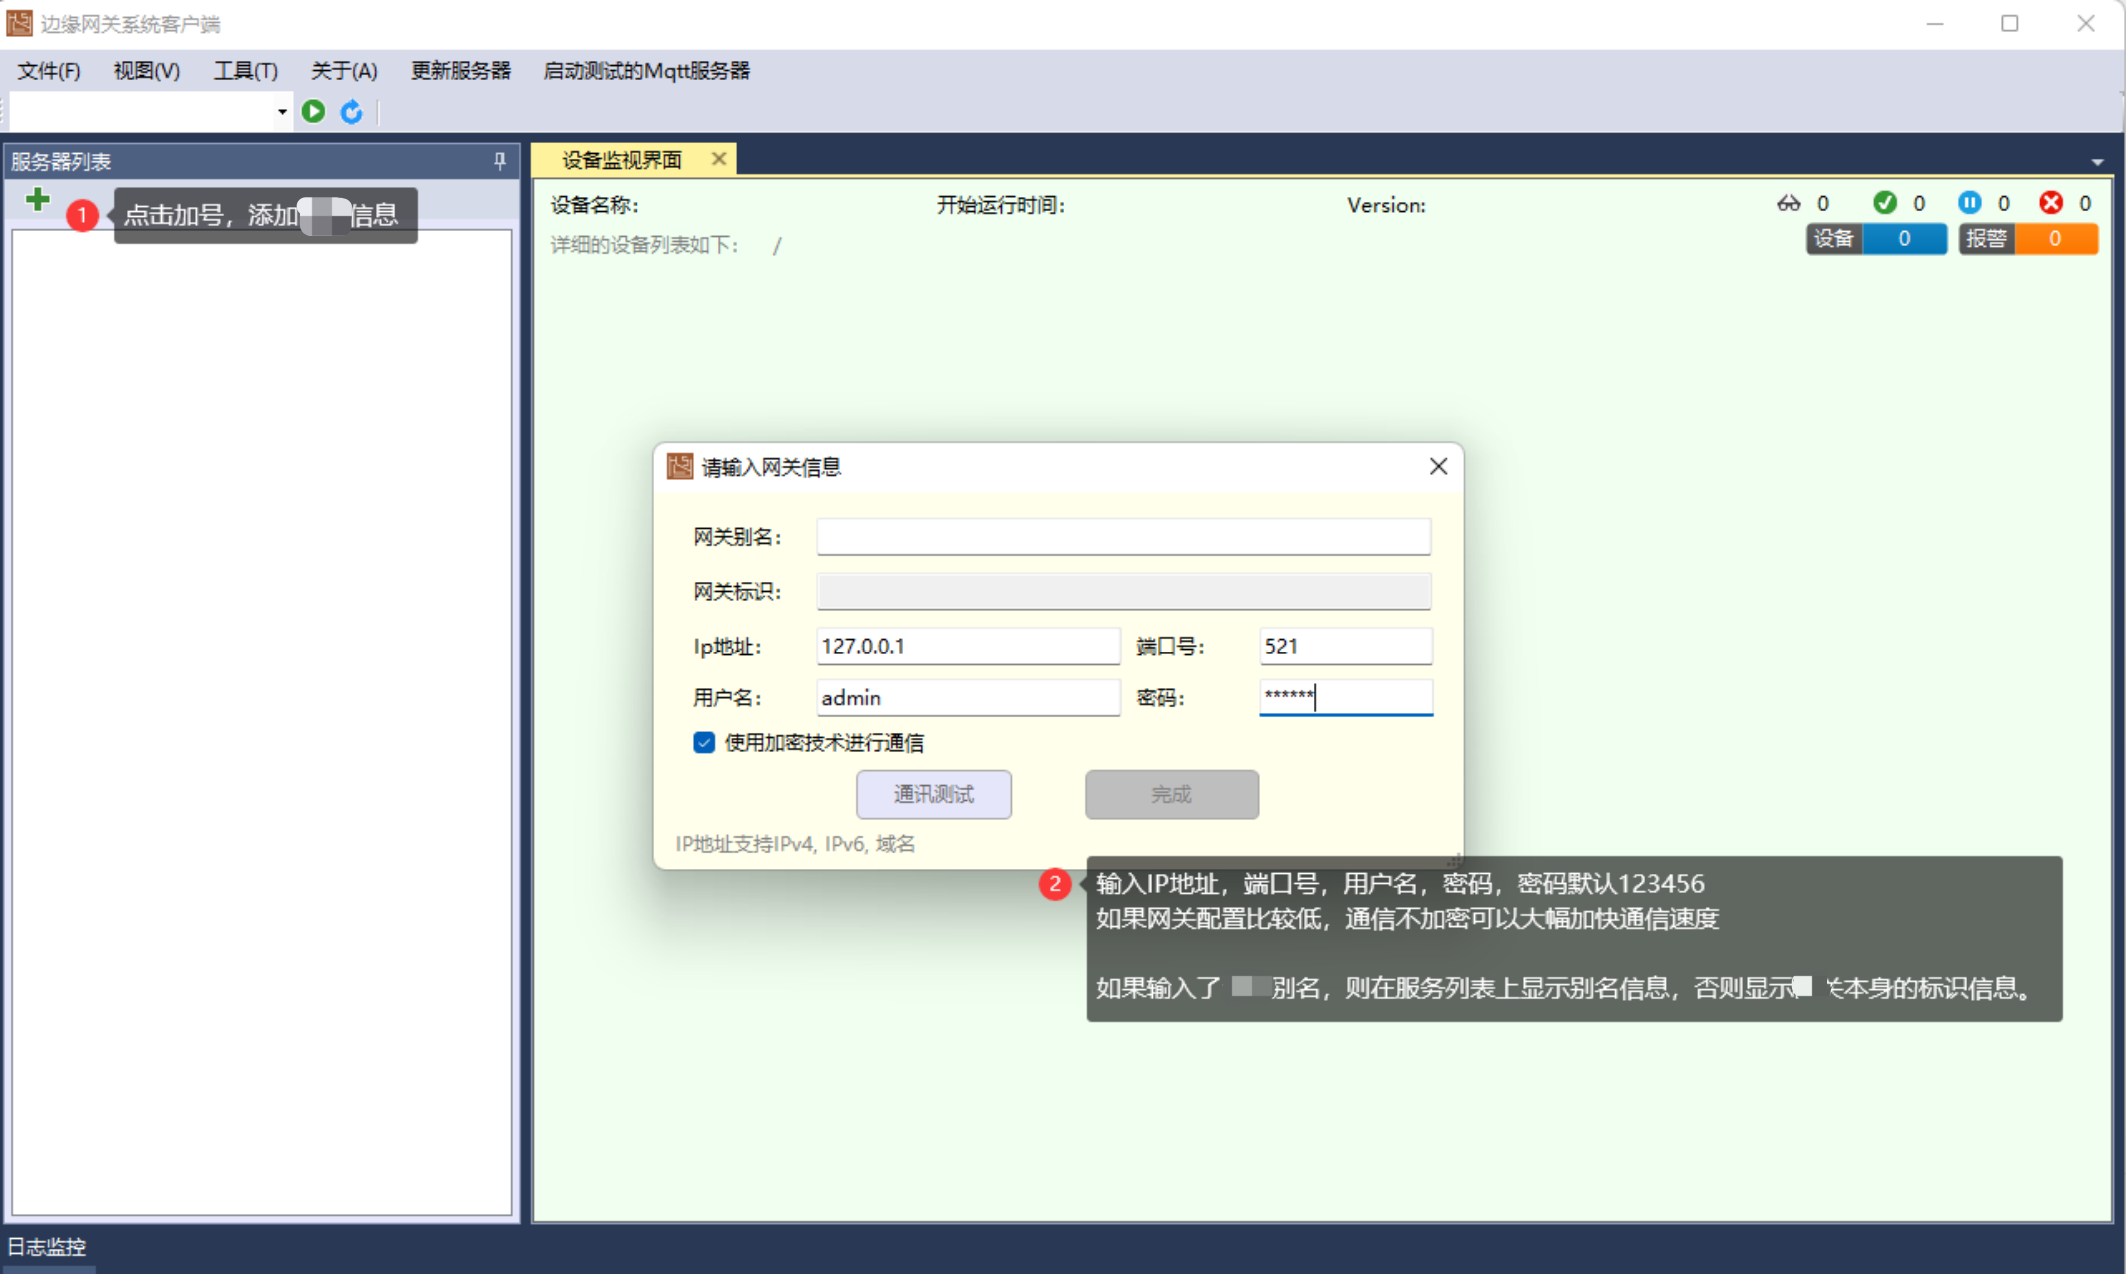Open the toolbar combo box dropdown
The width and height of the screenshot is (2126, 1274).
[x=282, y=111]
